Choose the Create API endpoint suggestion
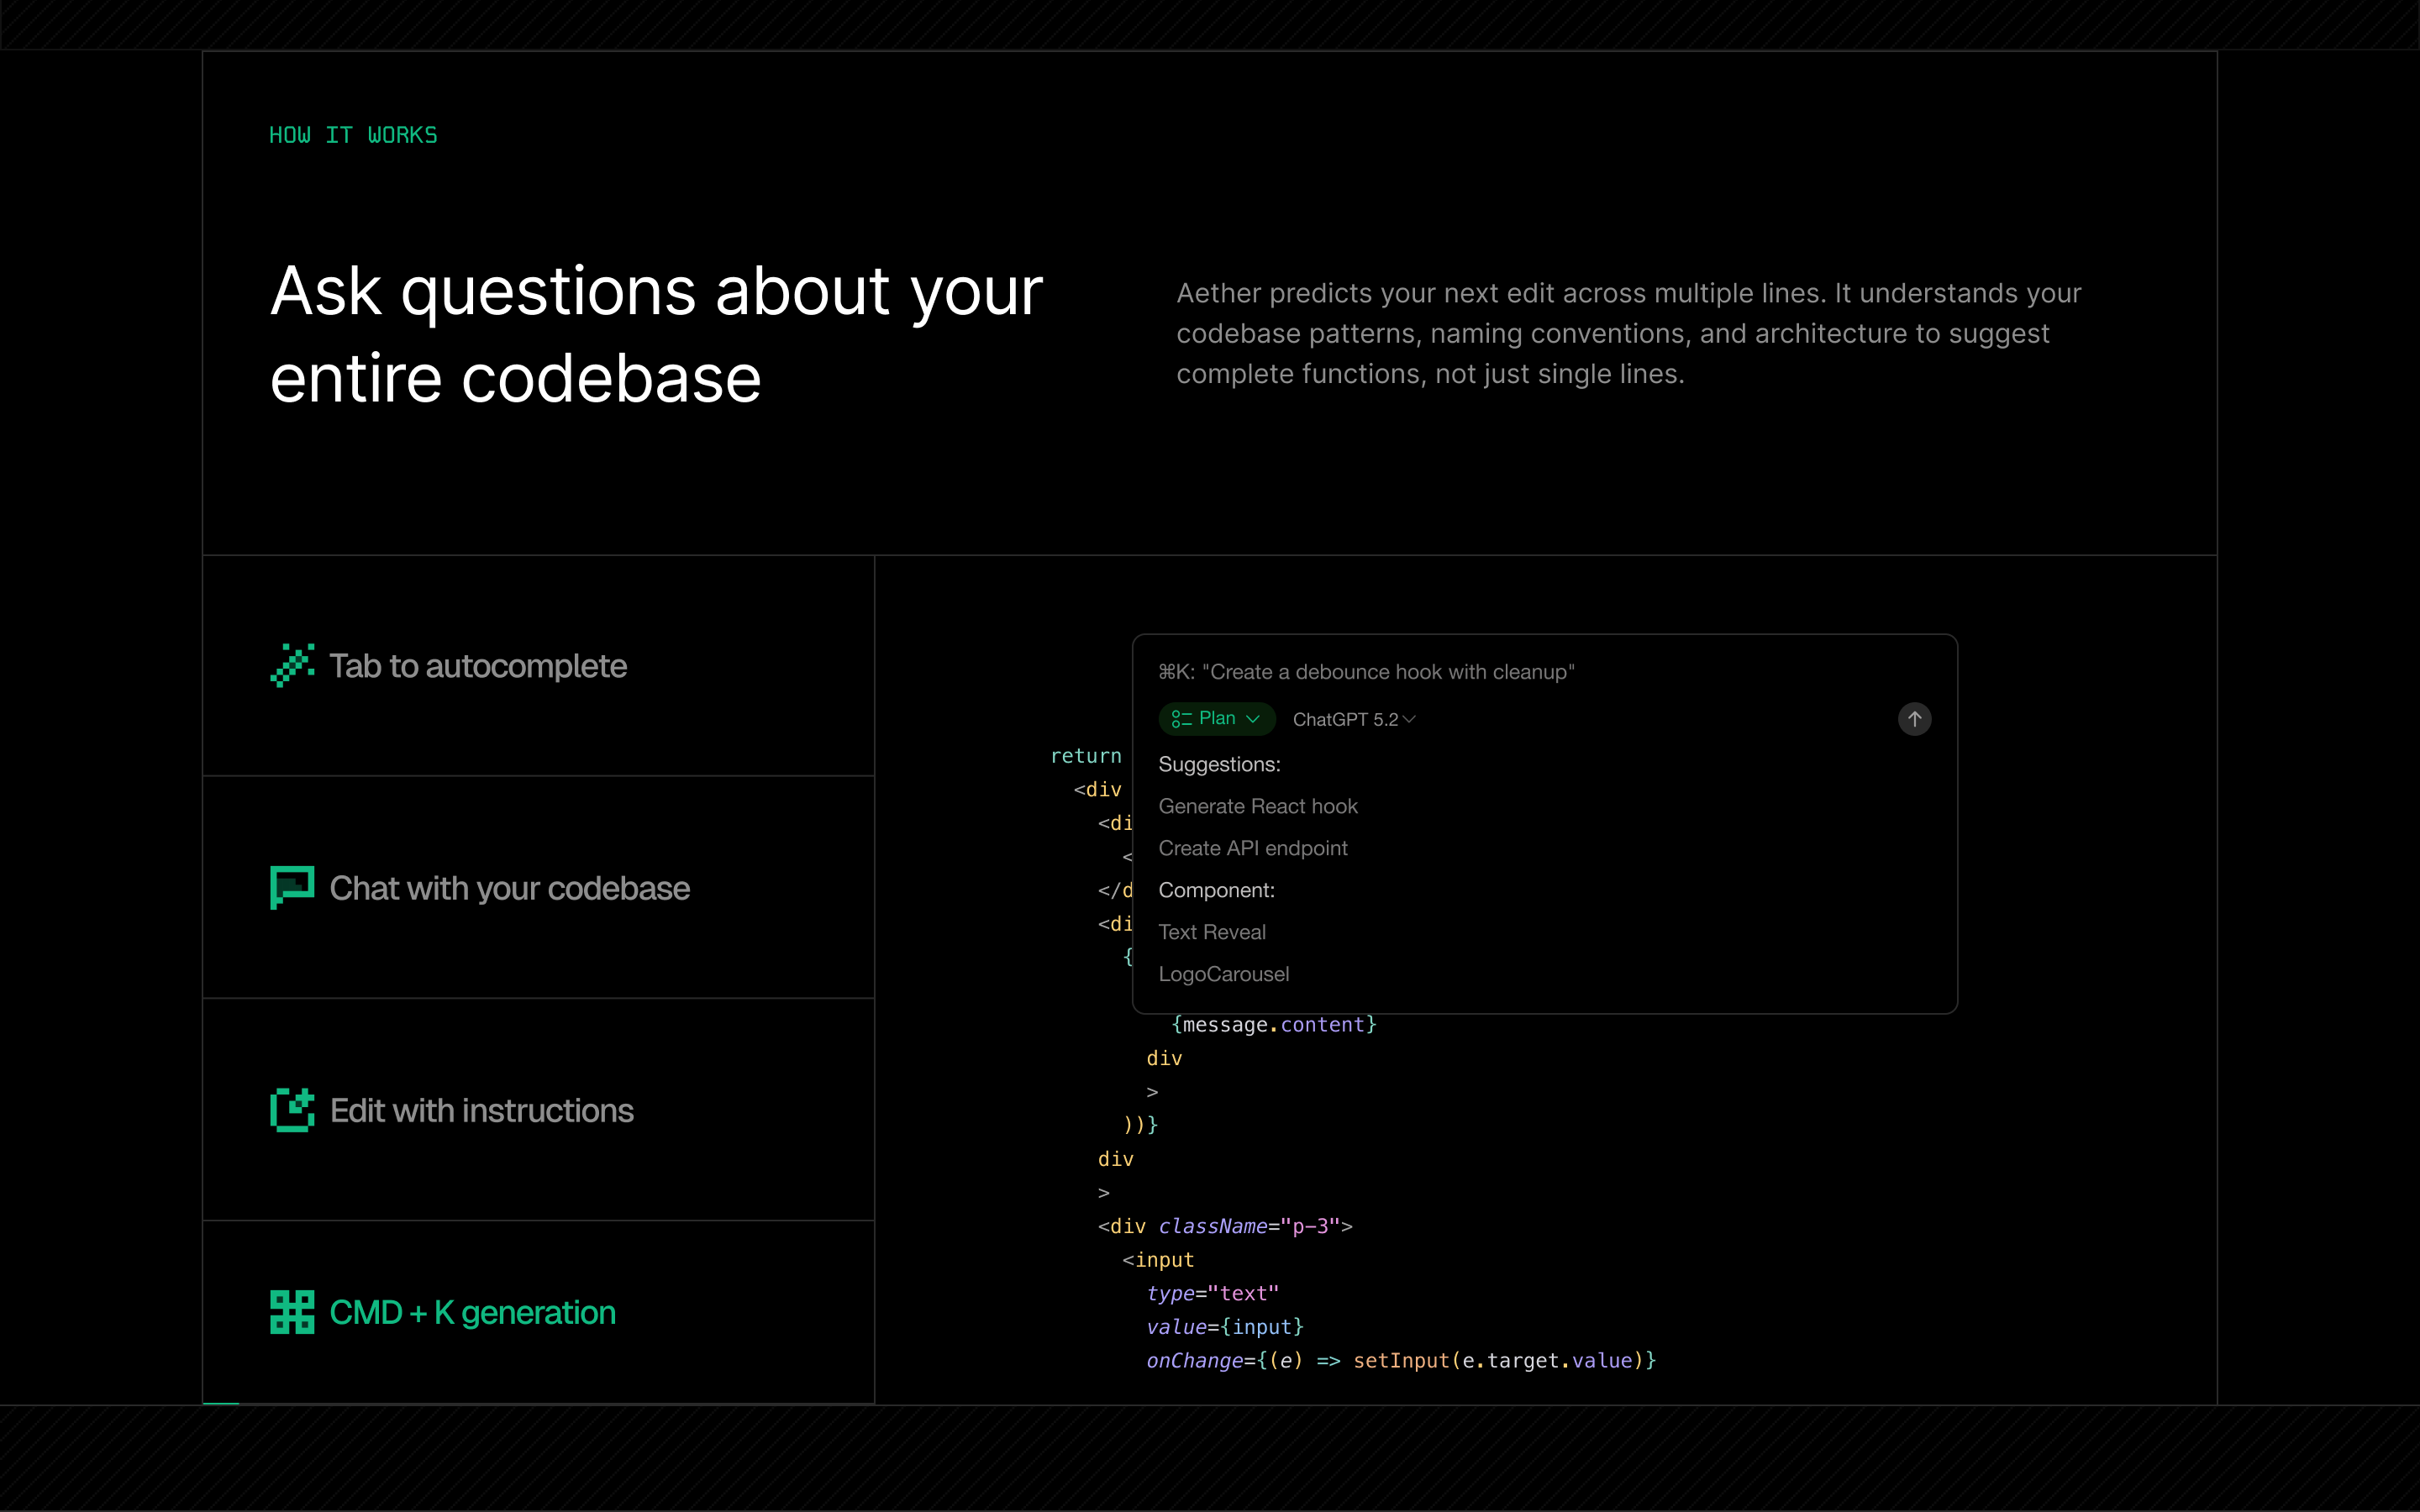This screenshot has width=2420, height=1512. click(x=1252, y=848)
